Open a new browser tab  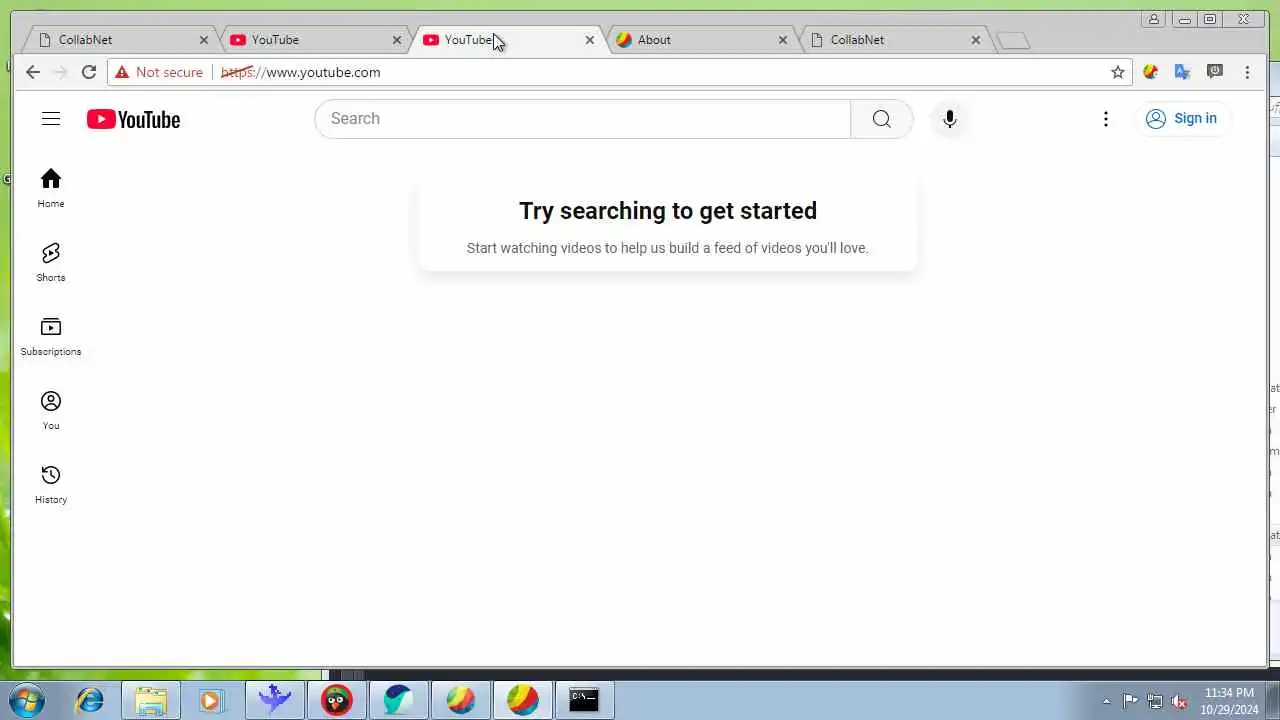(x=1013, y=41)
